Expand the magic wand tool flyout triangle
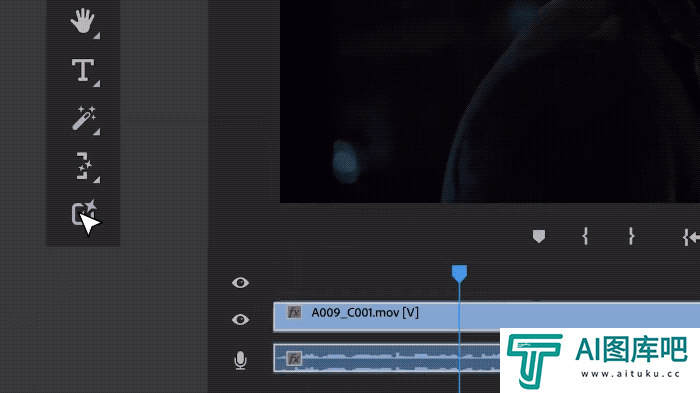This screenshot has width=700, height=393. click(x=96, y=132)
